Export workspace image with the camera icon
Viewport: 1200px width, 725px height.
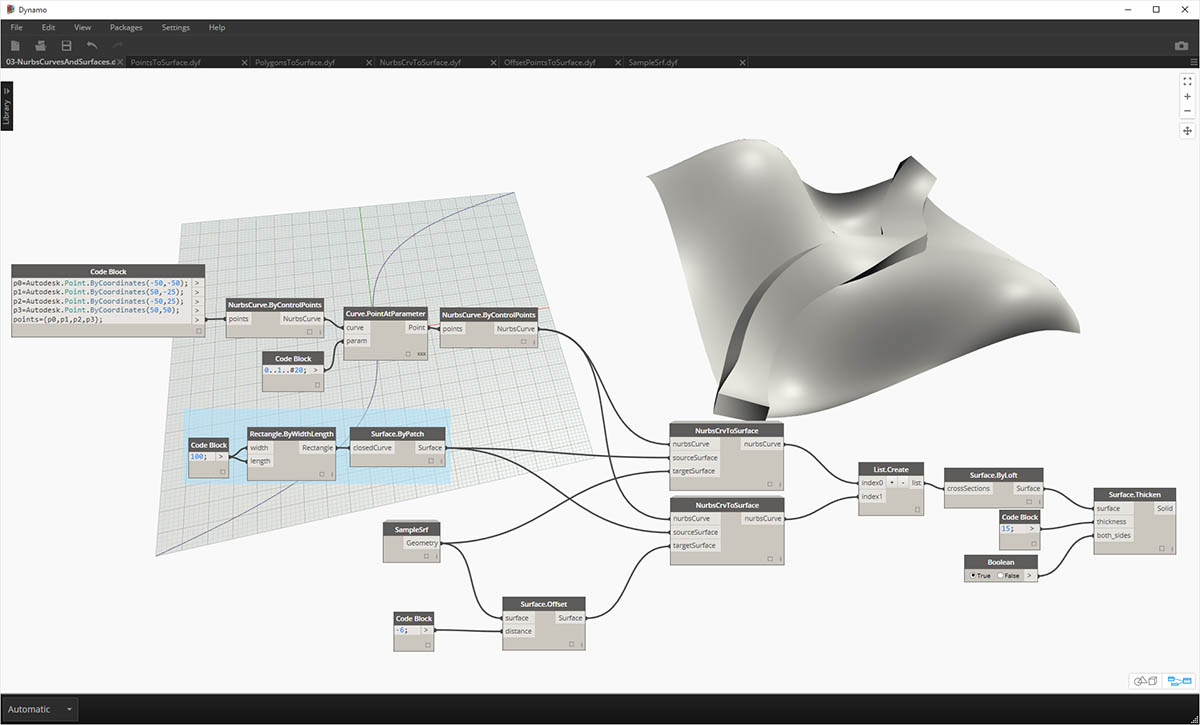1181,46
